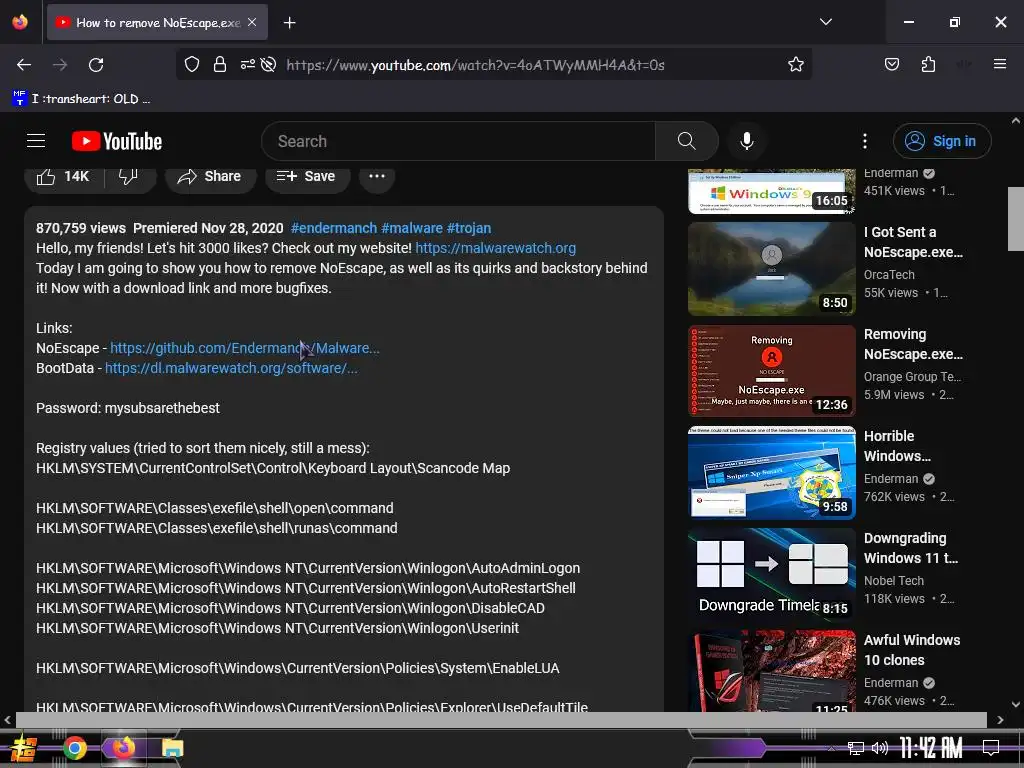Open more actions ellipsis under video
Screen dimensions: 1024x768
point(377,176)
